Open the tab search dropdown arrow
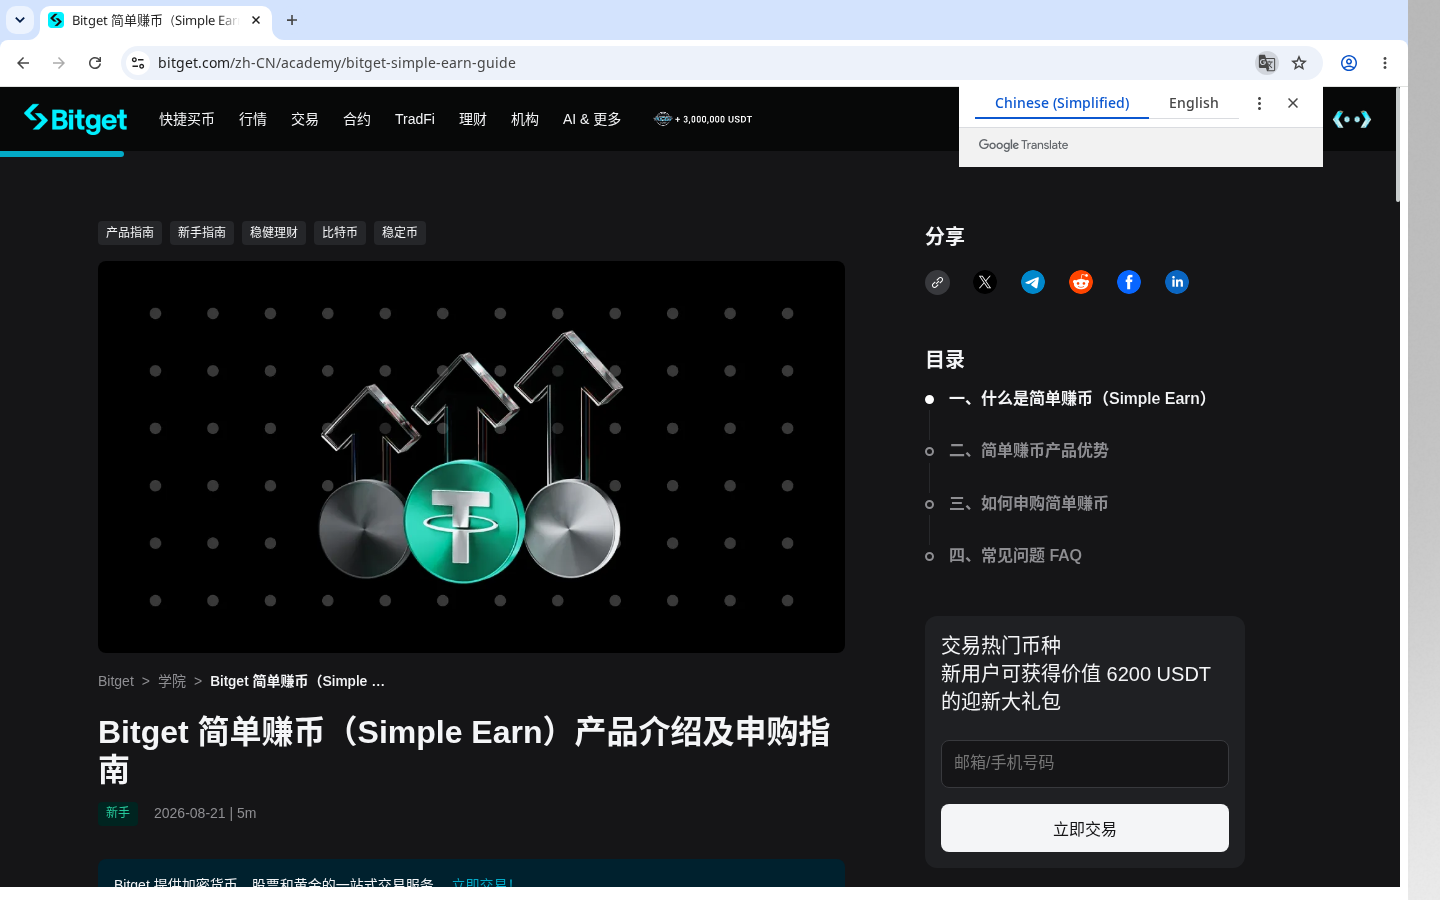Screen dimensions: 1440x900 20,20
